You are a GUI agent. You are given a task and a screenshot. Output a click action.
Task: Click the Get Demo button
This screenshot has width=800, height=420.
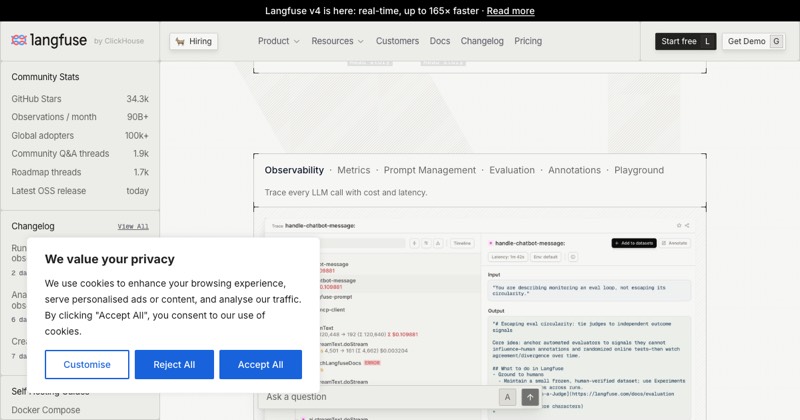(x=754, y=41)
